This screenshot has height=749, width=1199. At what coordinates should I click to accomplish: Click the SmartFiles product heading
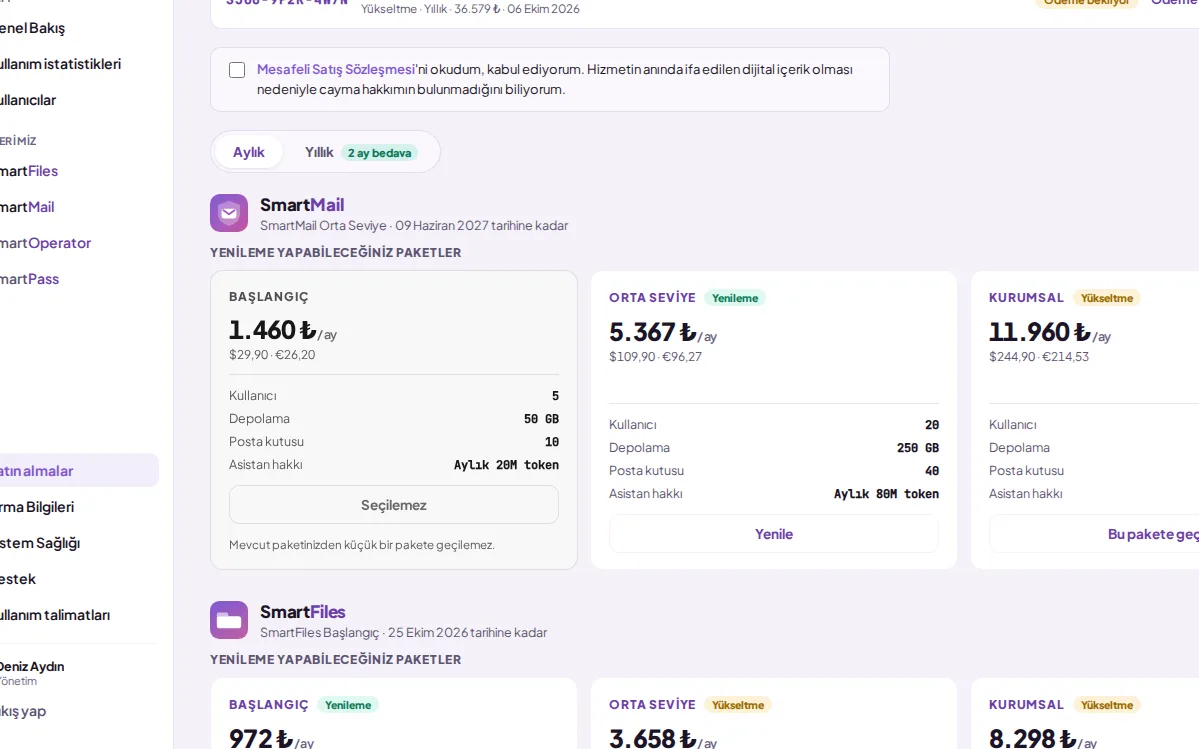click(303, 611)
